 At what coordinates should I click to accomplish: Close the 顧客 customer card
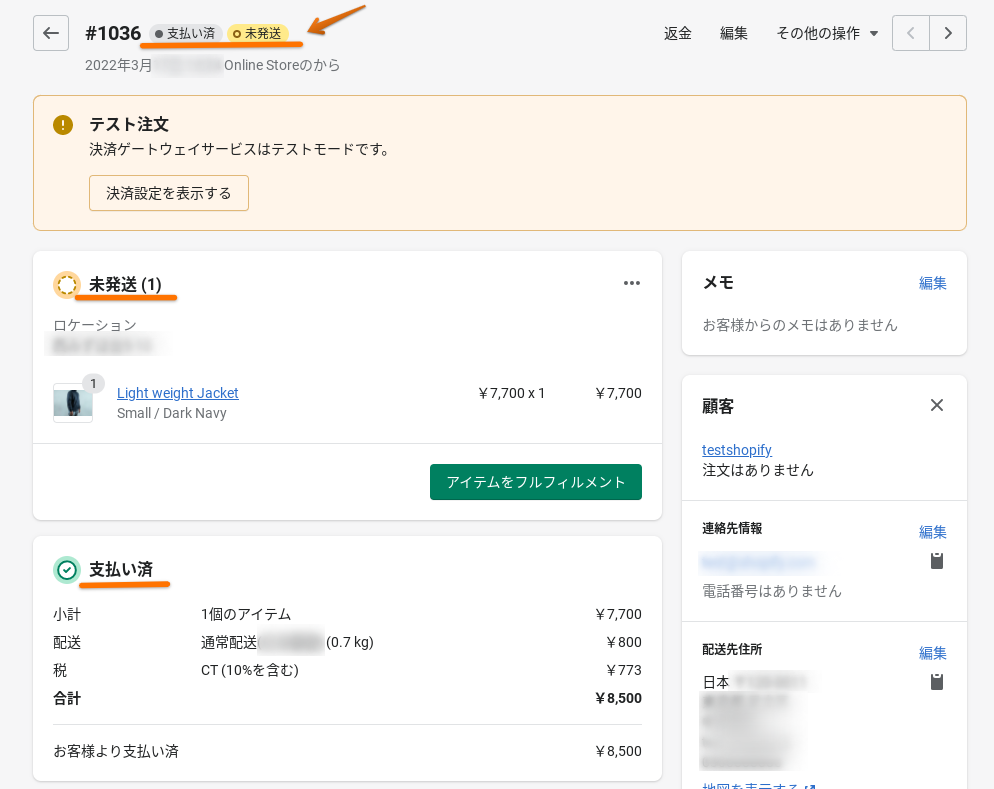pos(937,405)
